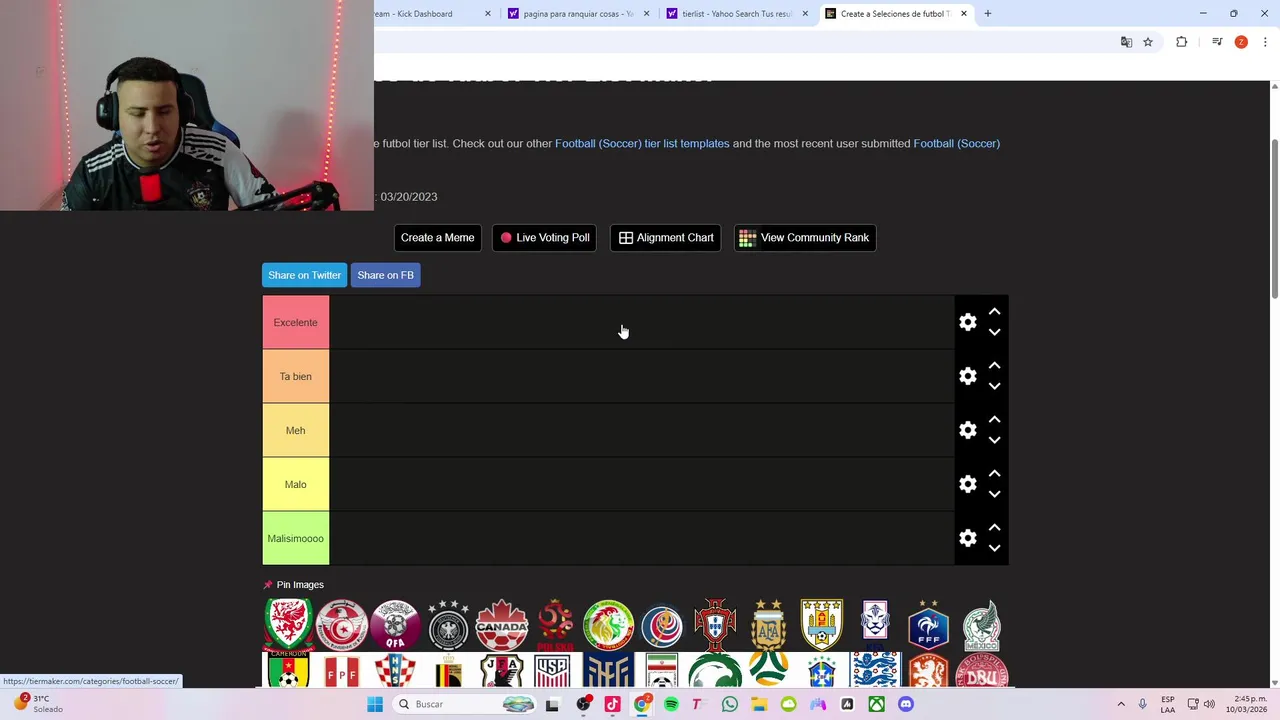Select the Germany eagle crest
This screenshot has height=720, width=1280.
[x=448, y=625]
